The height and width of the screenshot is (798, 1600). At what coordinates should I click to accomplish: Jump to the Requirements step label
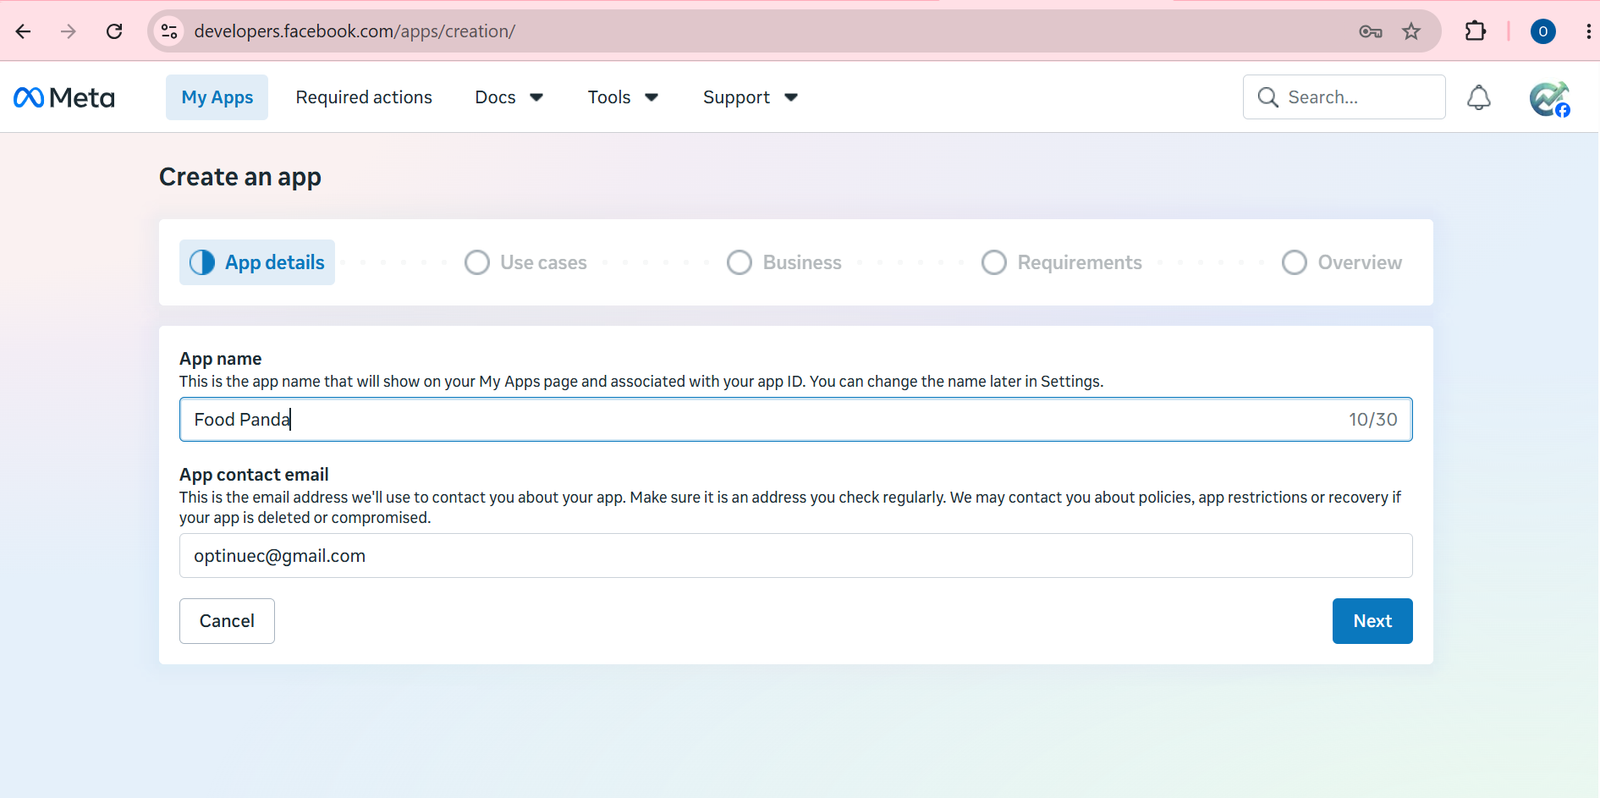(x=1080, y=262)
